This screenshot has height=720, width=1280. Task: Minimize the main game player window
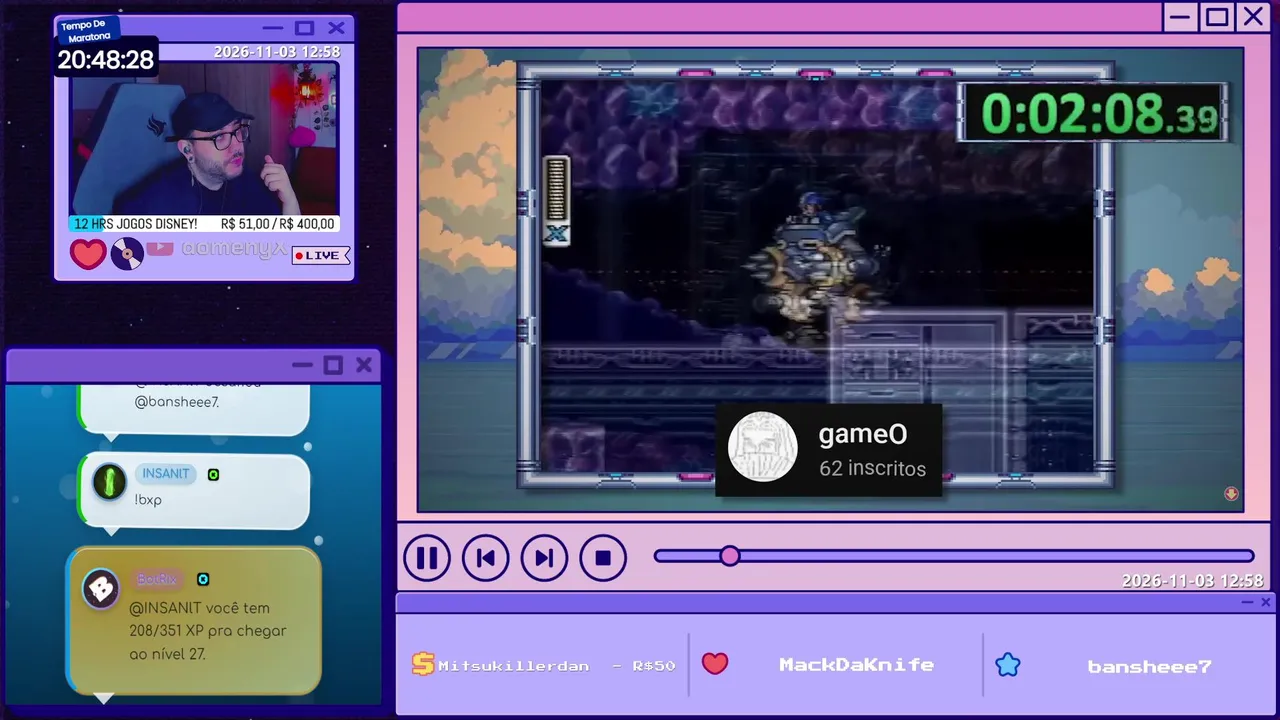click(1181, 16)
